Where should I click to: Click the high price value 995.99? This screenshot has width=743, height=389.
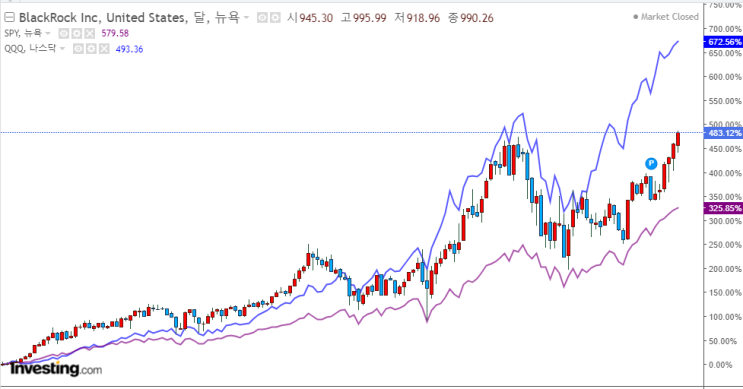point(370,18)
